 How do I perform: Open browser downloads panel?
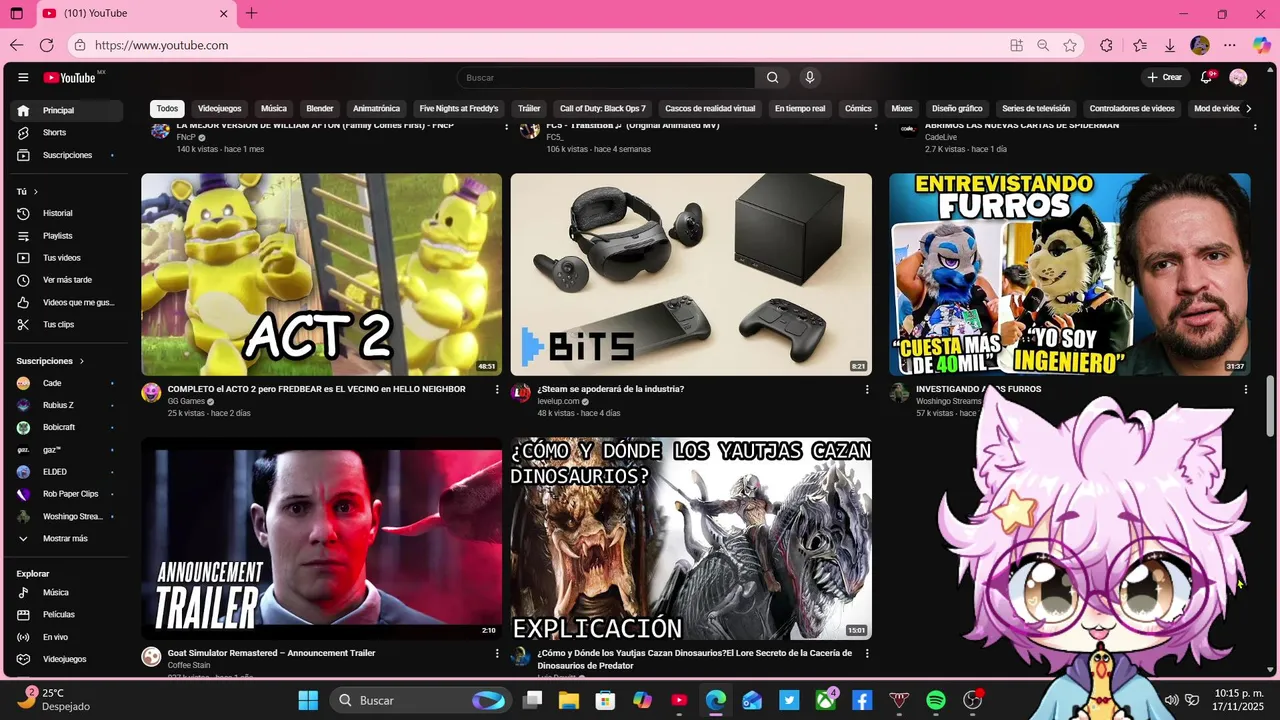tap(1169, 45)
